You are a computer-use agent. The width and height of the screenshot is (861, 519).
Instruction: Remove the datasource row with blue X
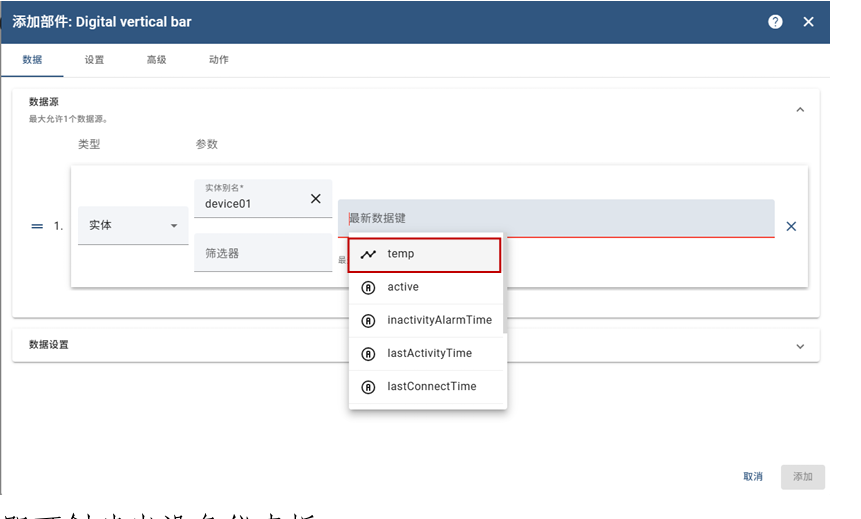791,226
